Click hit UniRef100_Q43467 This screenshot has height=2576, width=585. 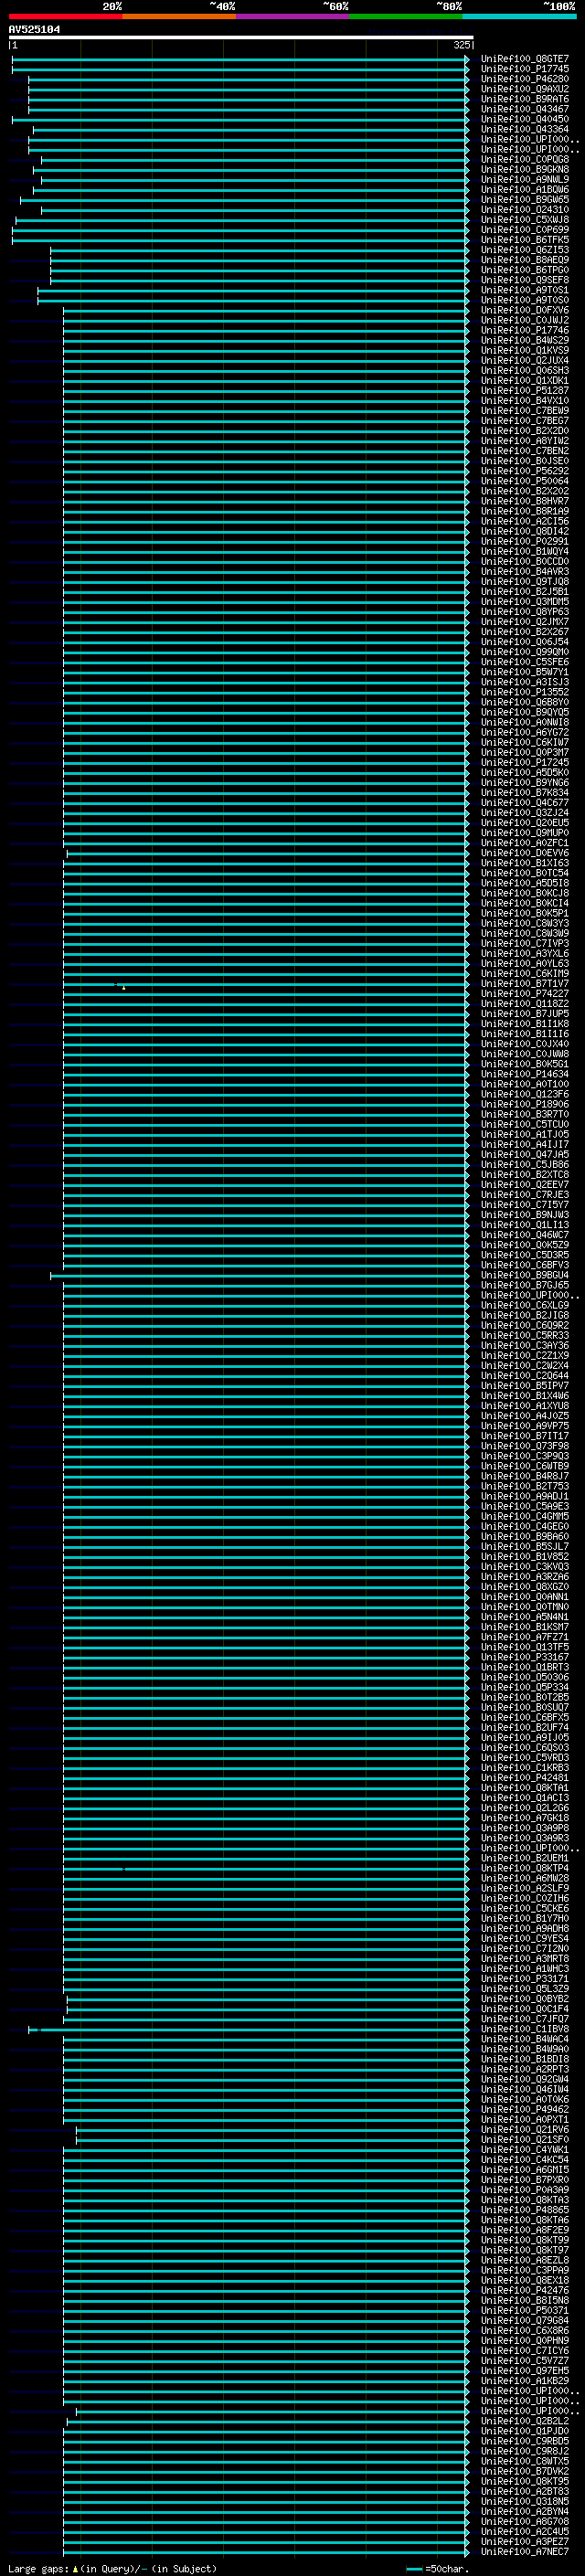click(525, 109)
